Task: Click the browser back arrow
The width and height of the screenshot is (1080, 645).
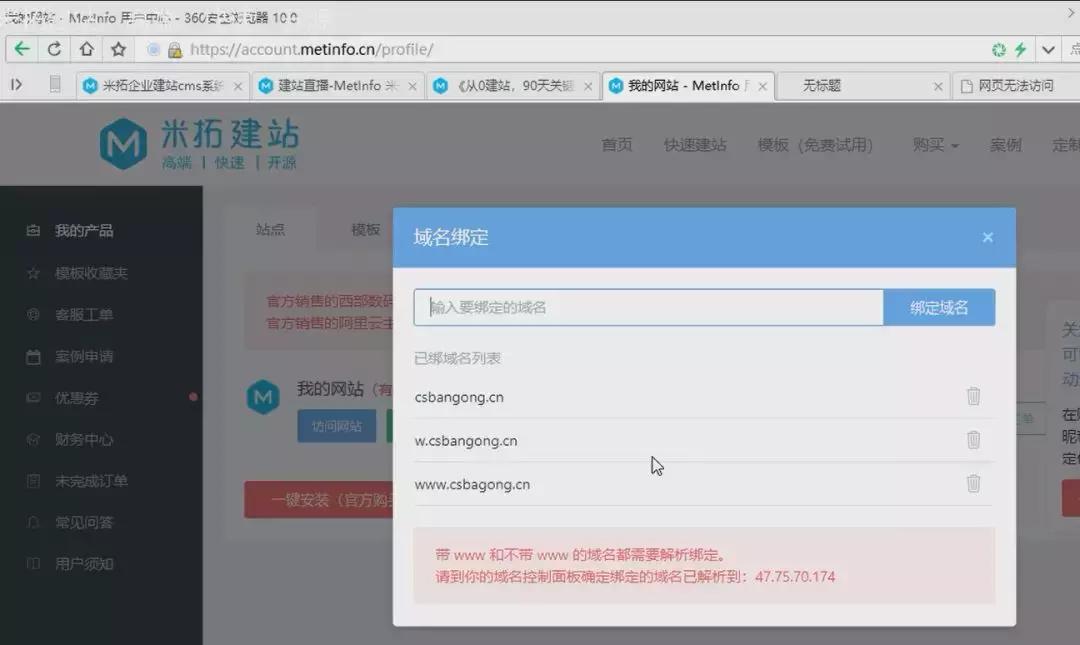Action: pos(22,48)
